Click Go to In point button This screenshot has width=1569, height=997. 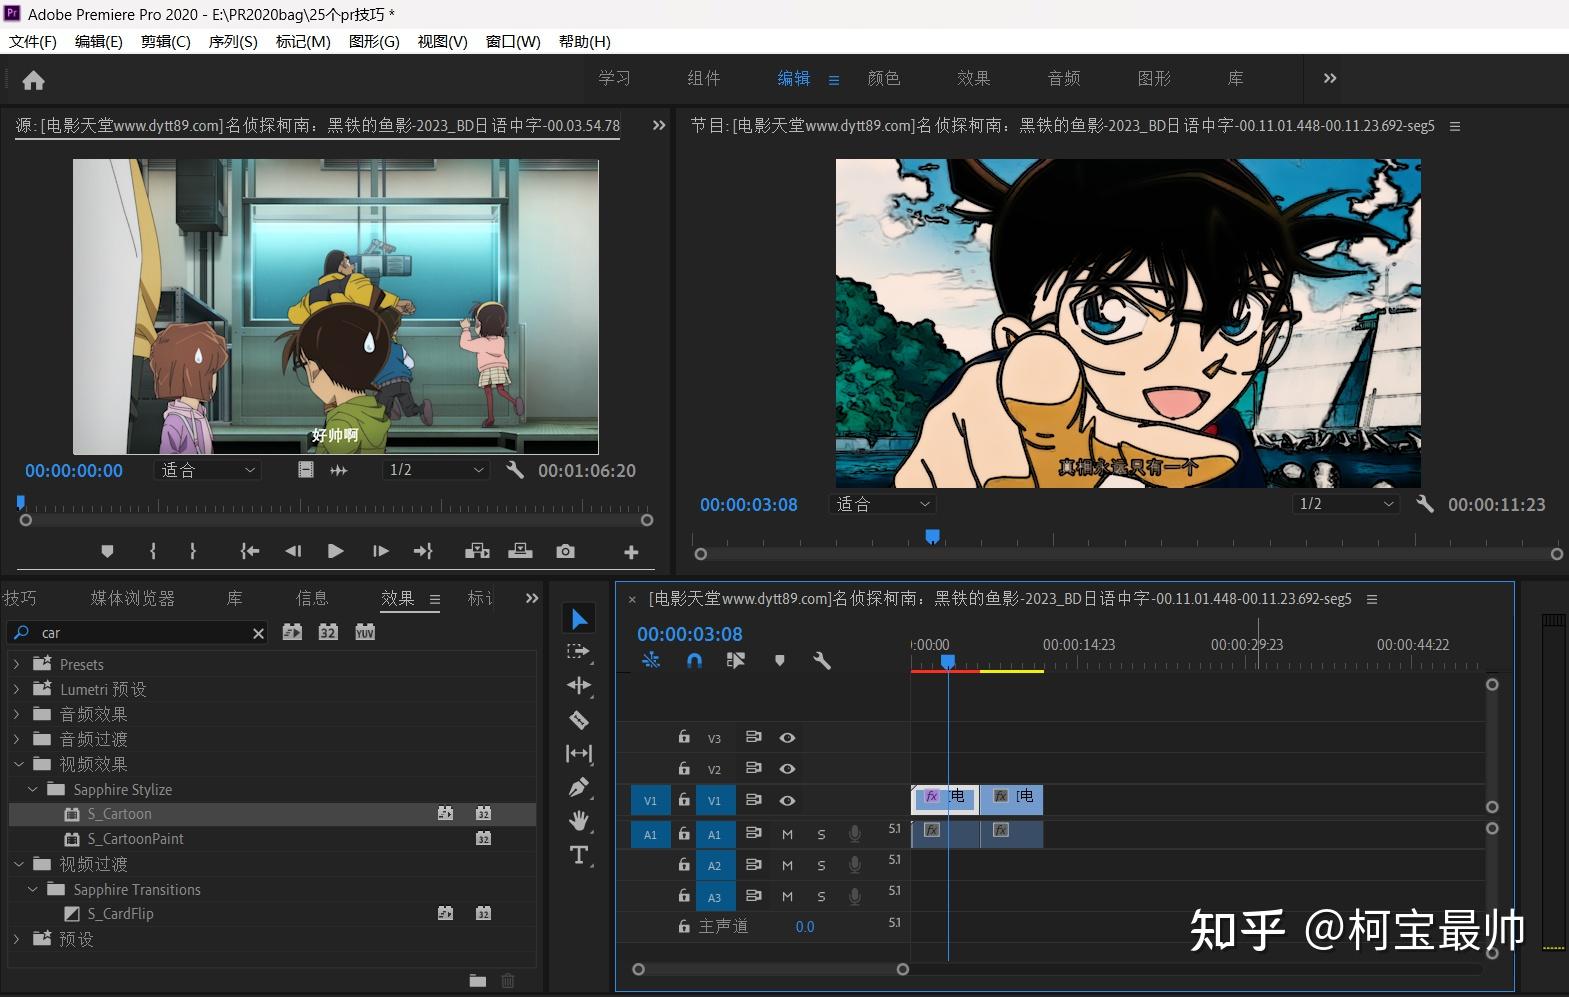(250, 551)
